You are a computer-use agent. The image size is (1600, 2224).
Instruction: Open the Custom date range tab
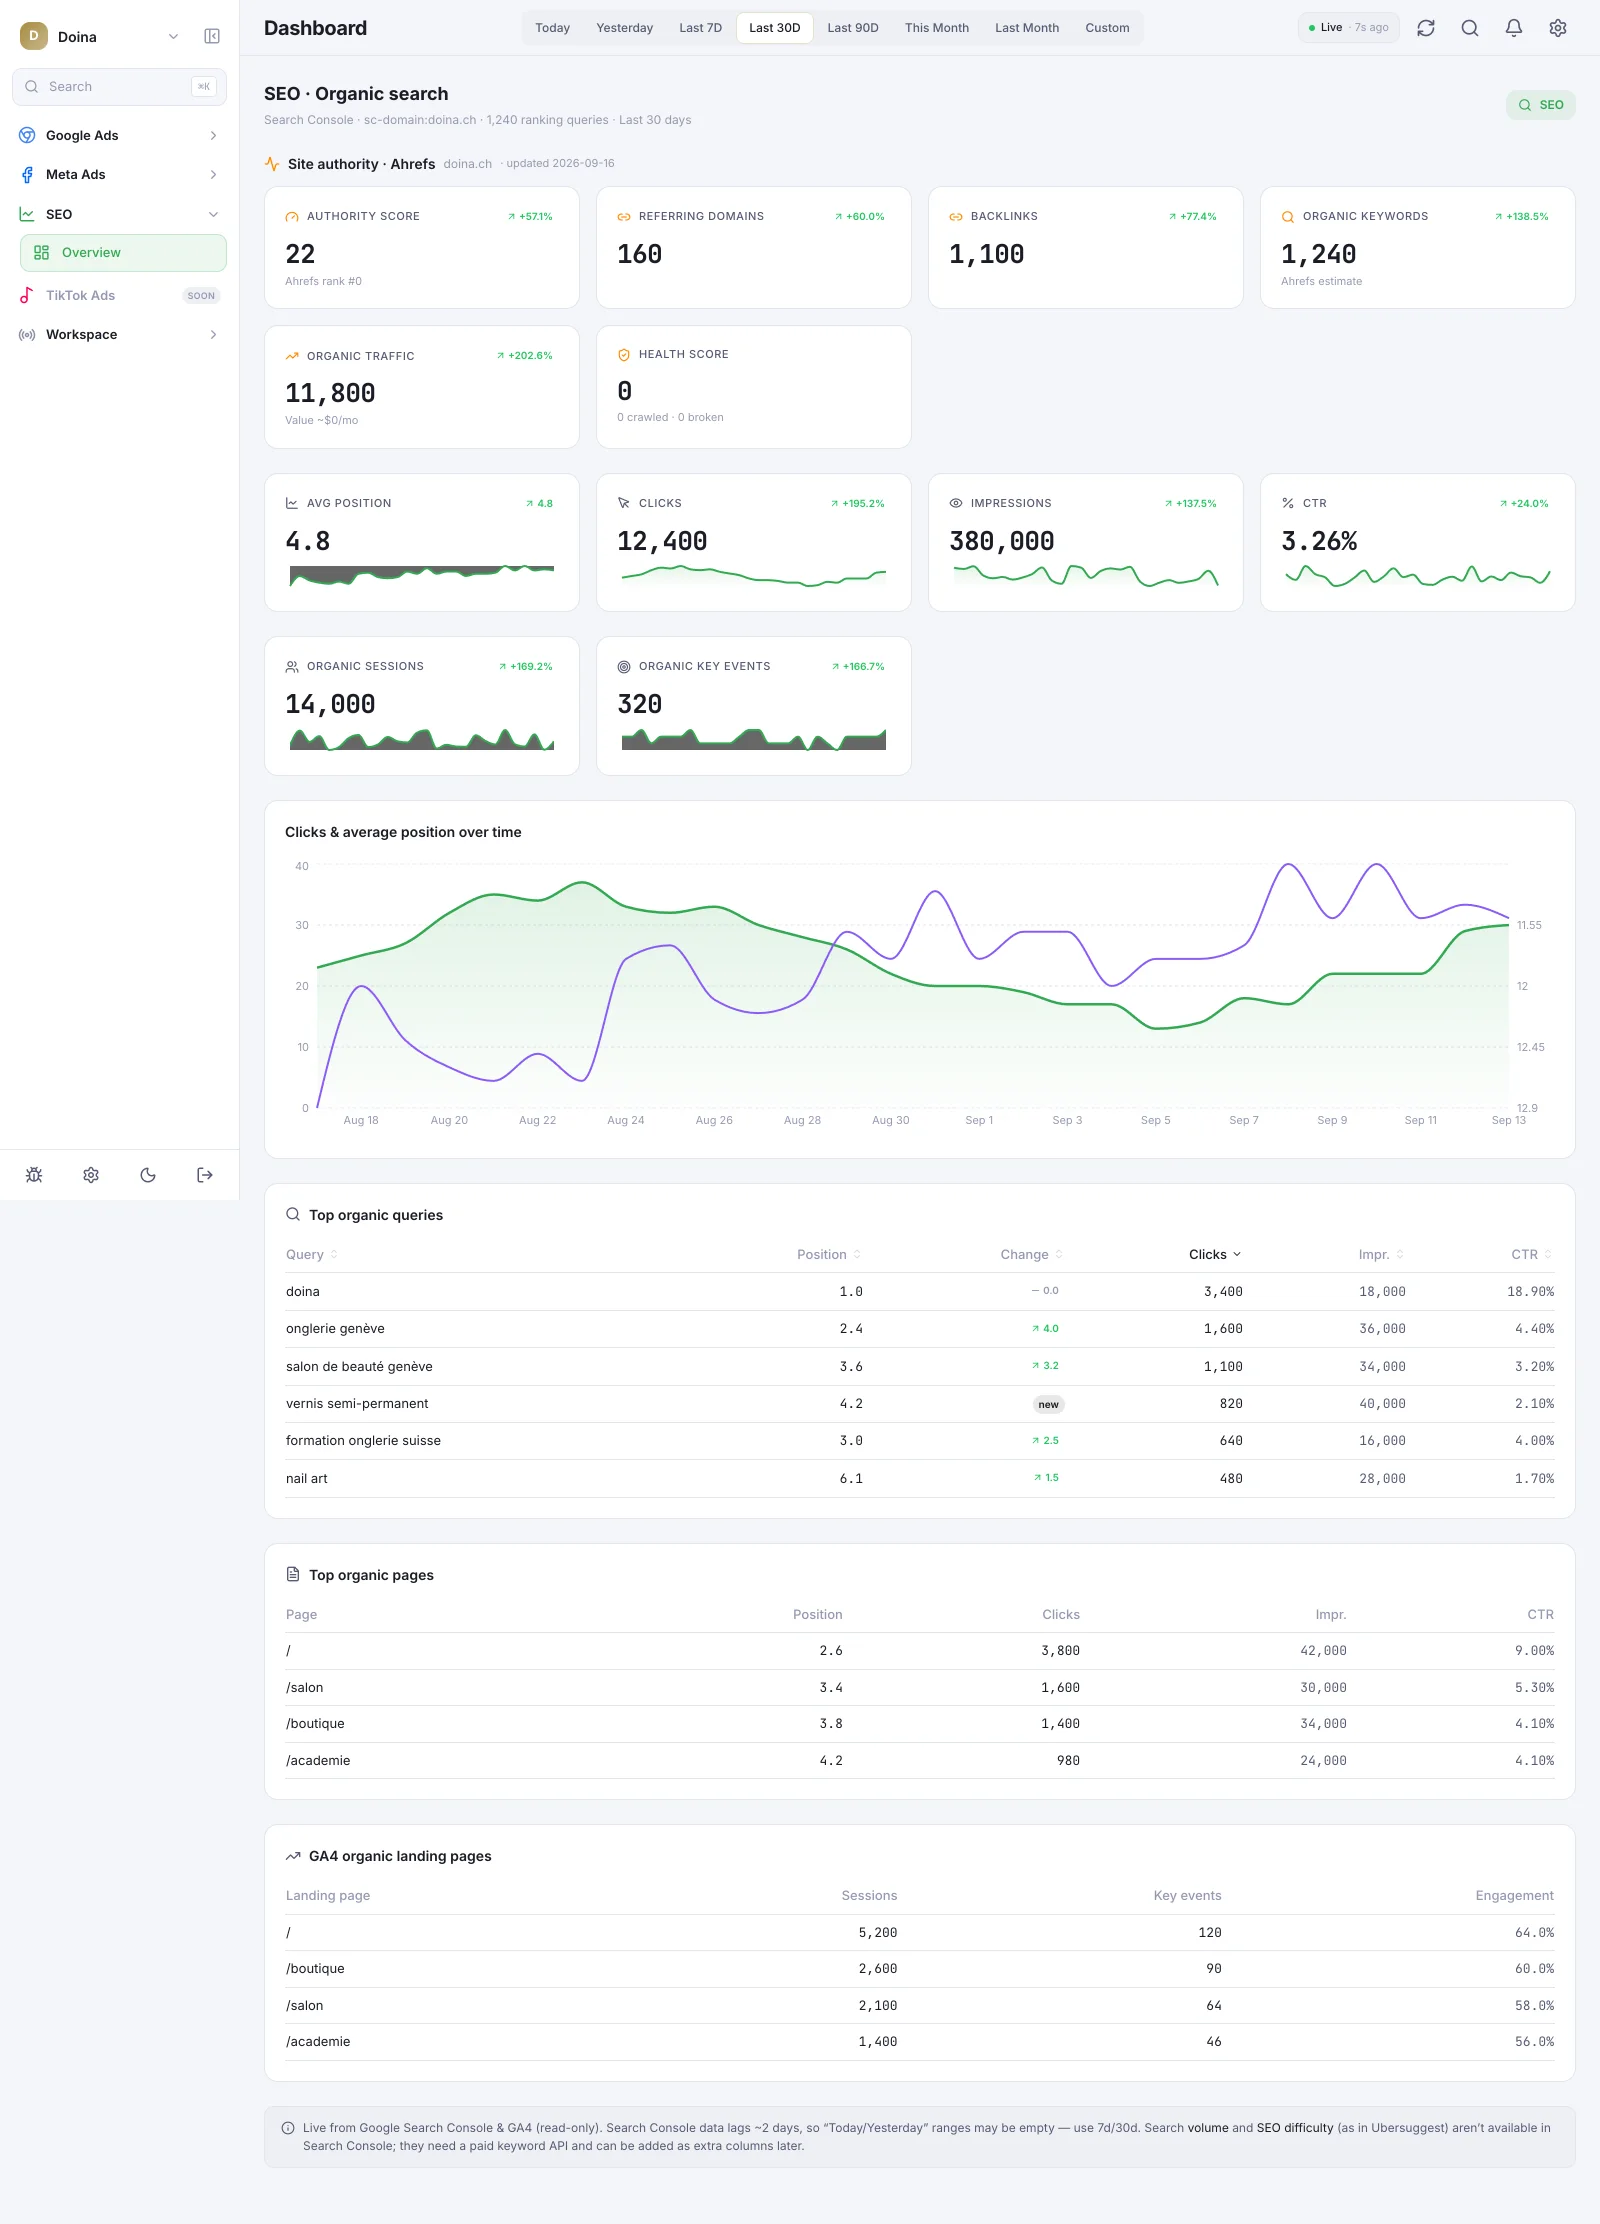click(x=1107, y=28)
